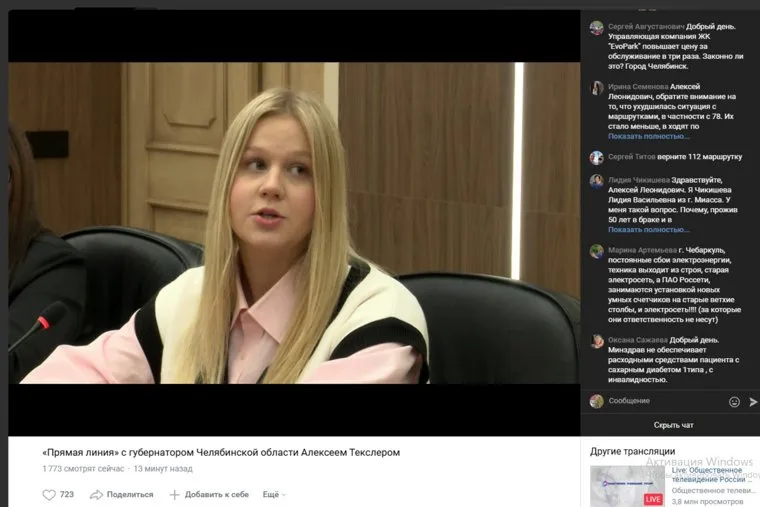Open the emoji picker in chat

(x=734, y=401)
